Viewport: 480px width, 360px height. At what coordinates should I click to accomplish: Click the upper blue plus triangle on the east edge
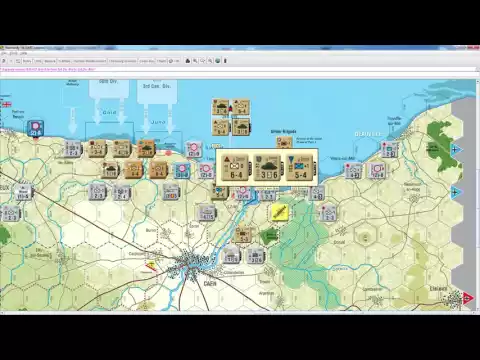point(456,150)
